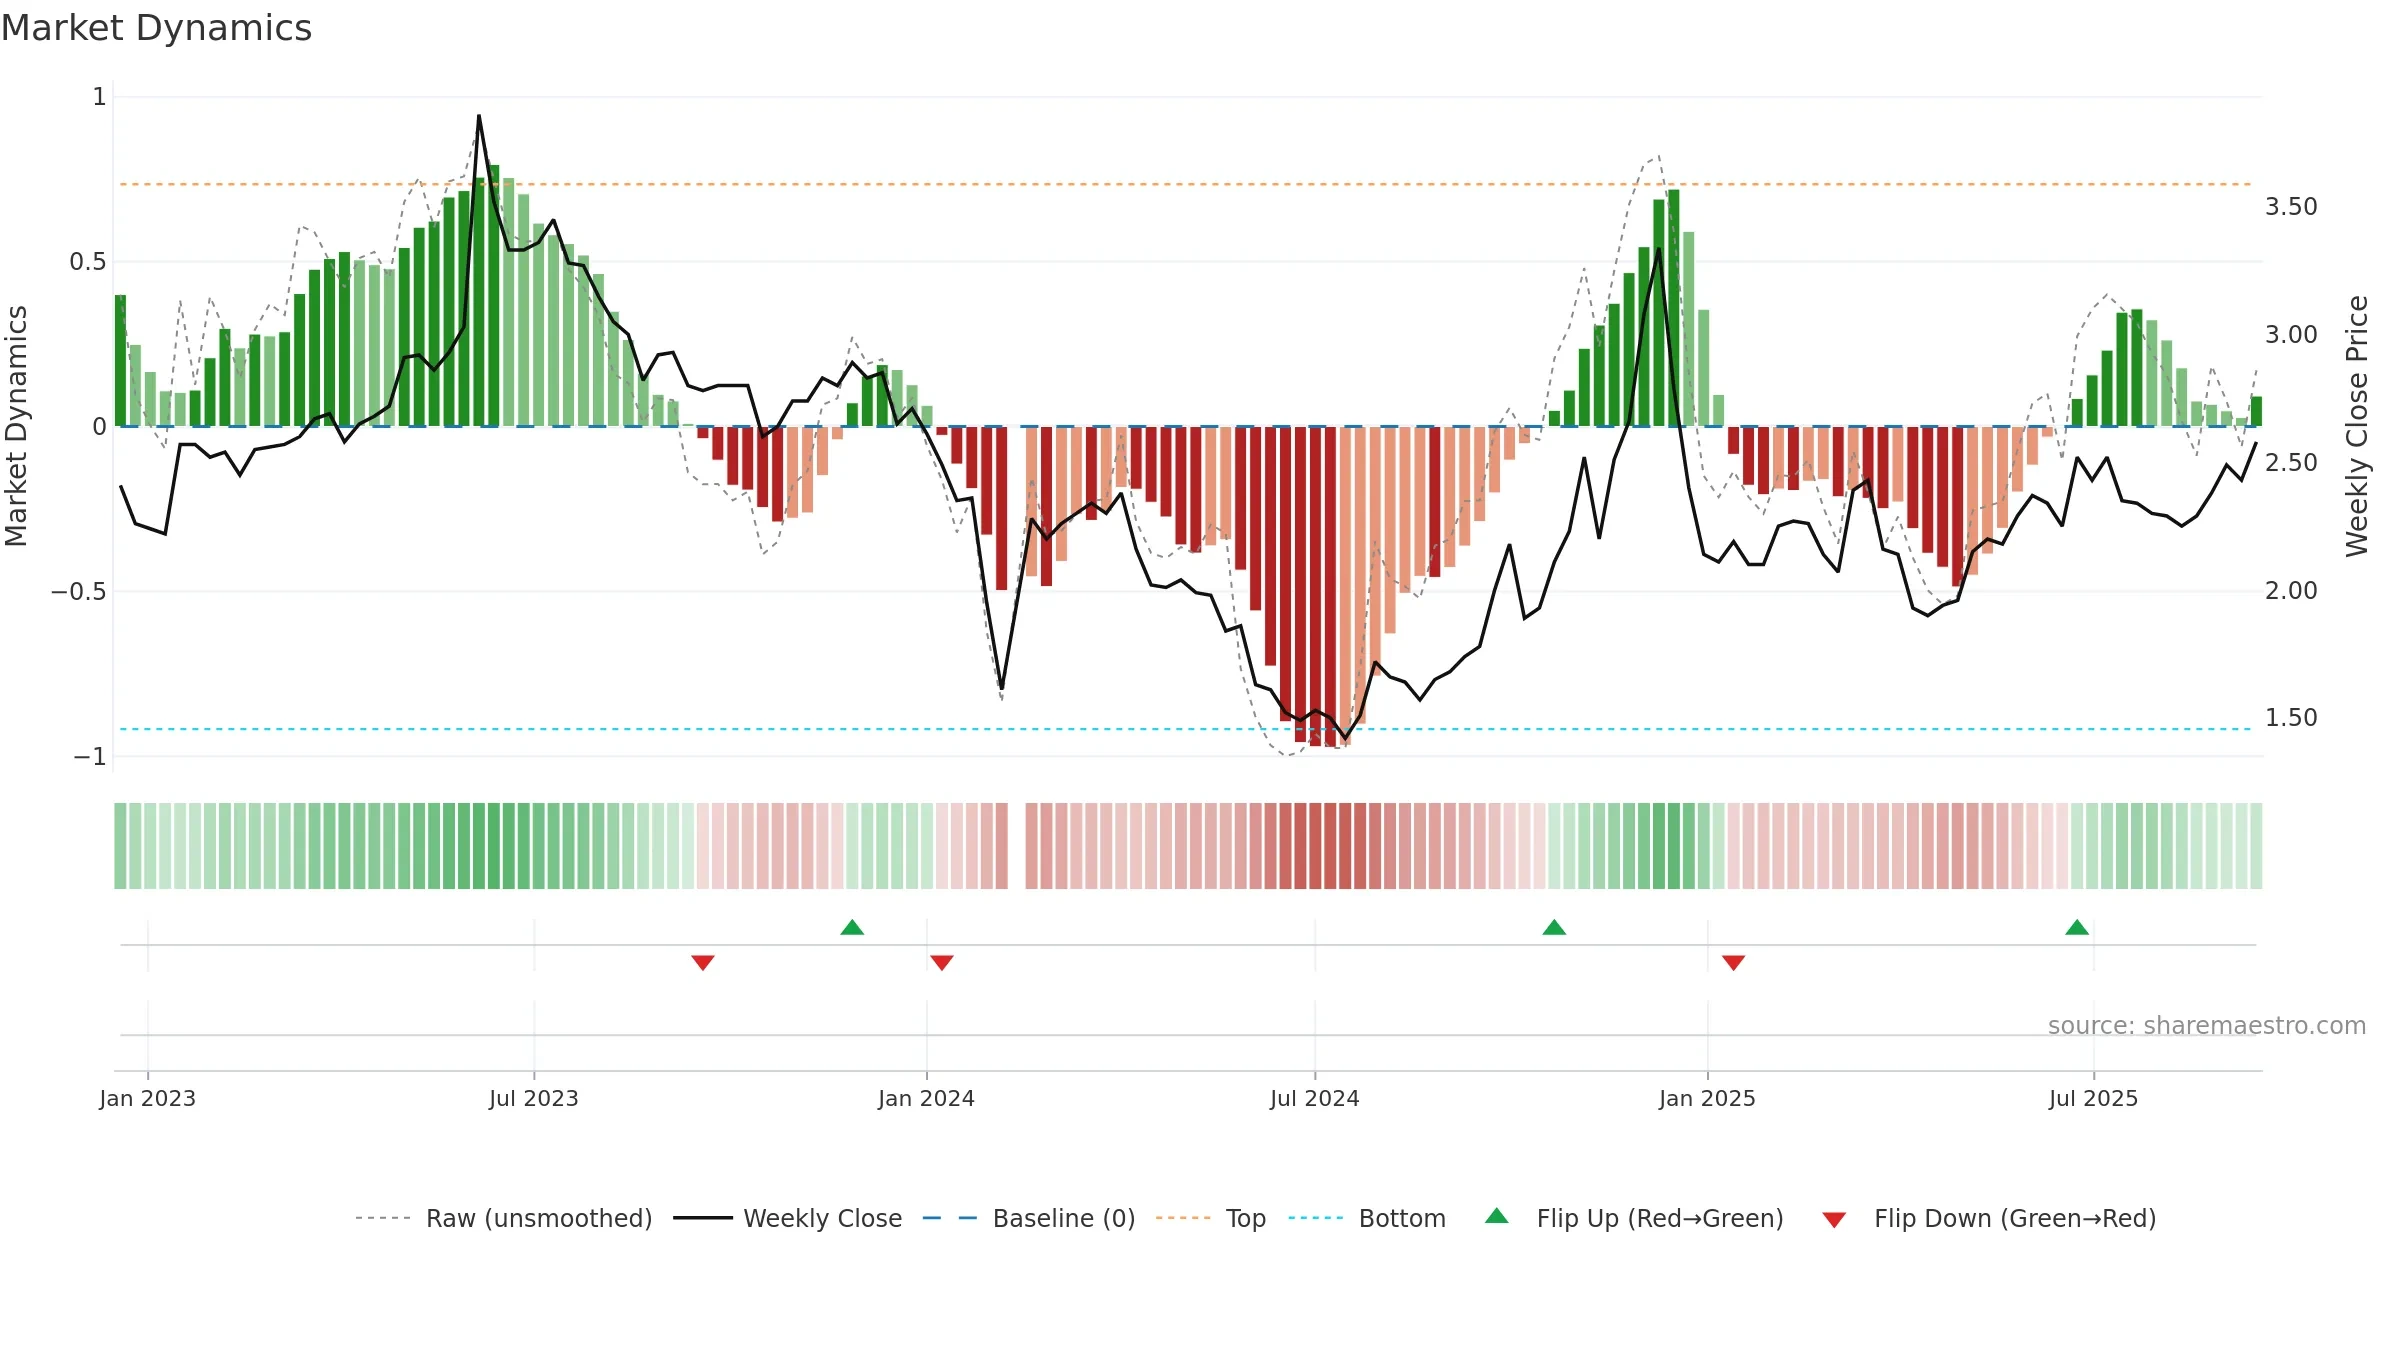Click the 2.50 price axis tick
The image size is (2400, 1350).
pos(2291,463)
